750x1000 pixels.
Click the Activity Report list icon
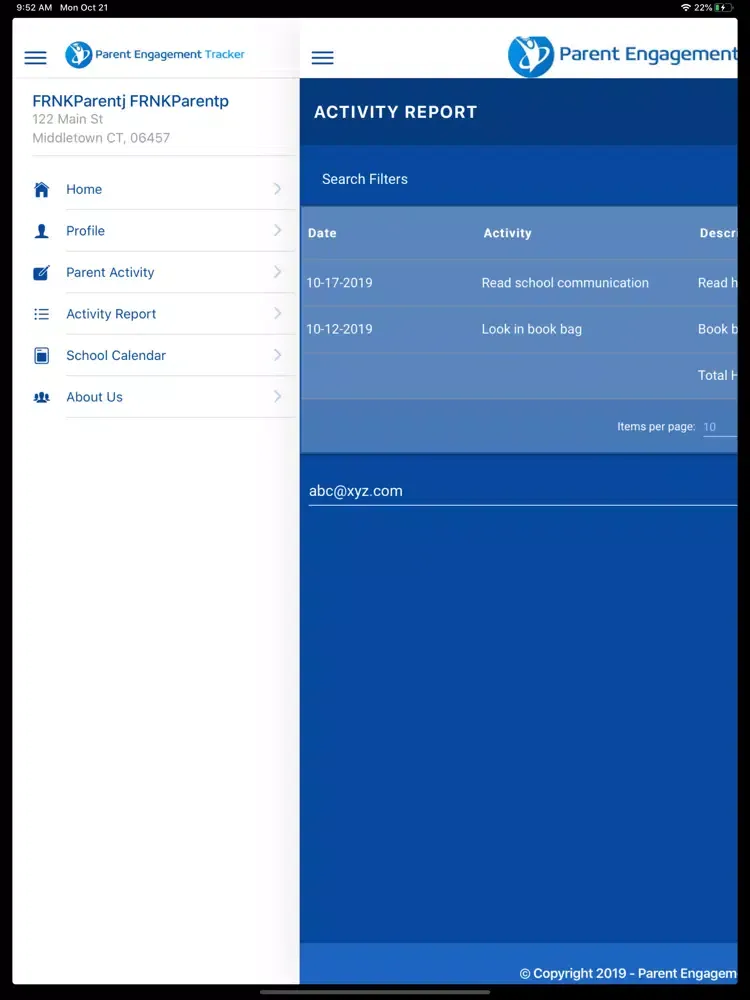click(41, 314)
